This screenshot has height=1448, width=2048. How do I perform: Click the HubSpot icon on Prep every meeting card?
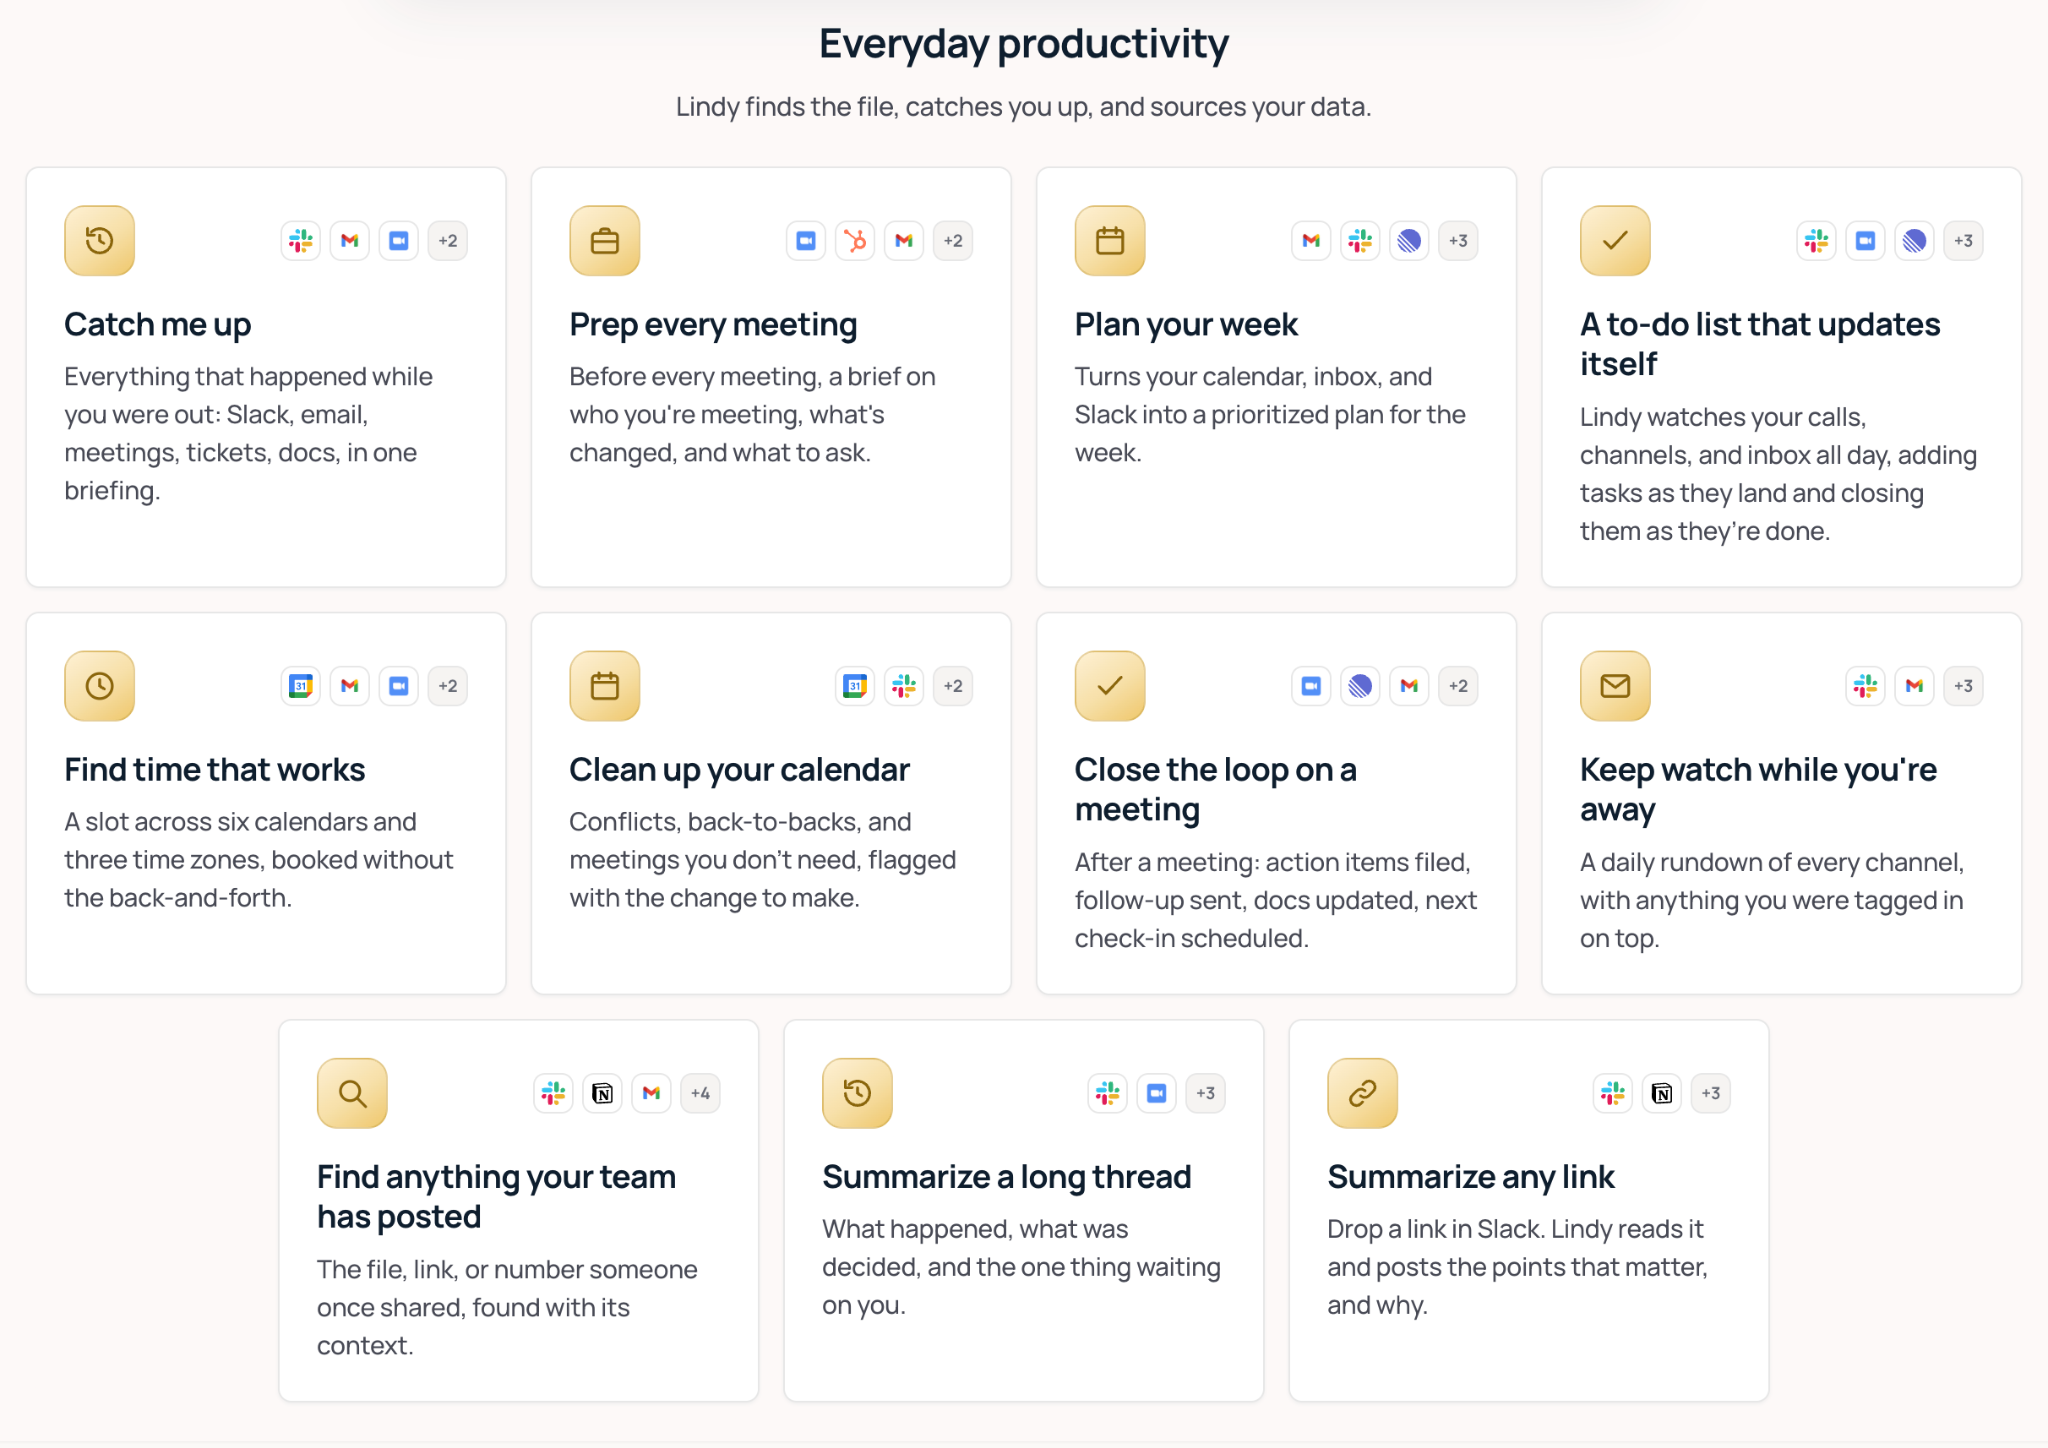[855, 241]
